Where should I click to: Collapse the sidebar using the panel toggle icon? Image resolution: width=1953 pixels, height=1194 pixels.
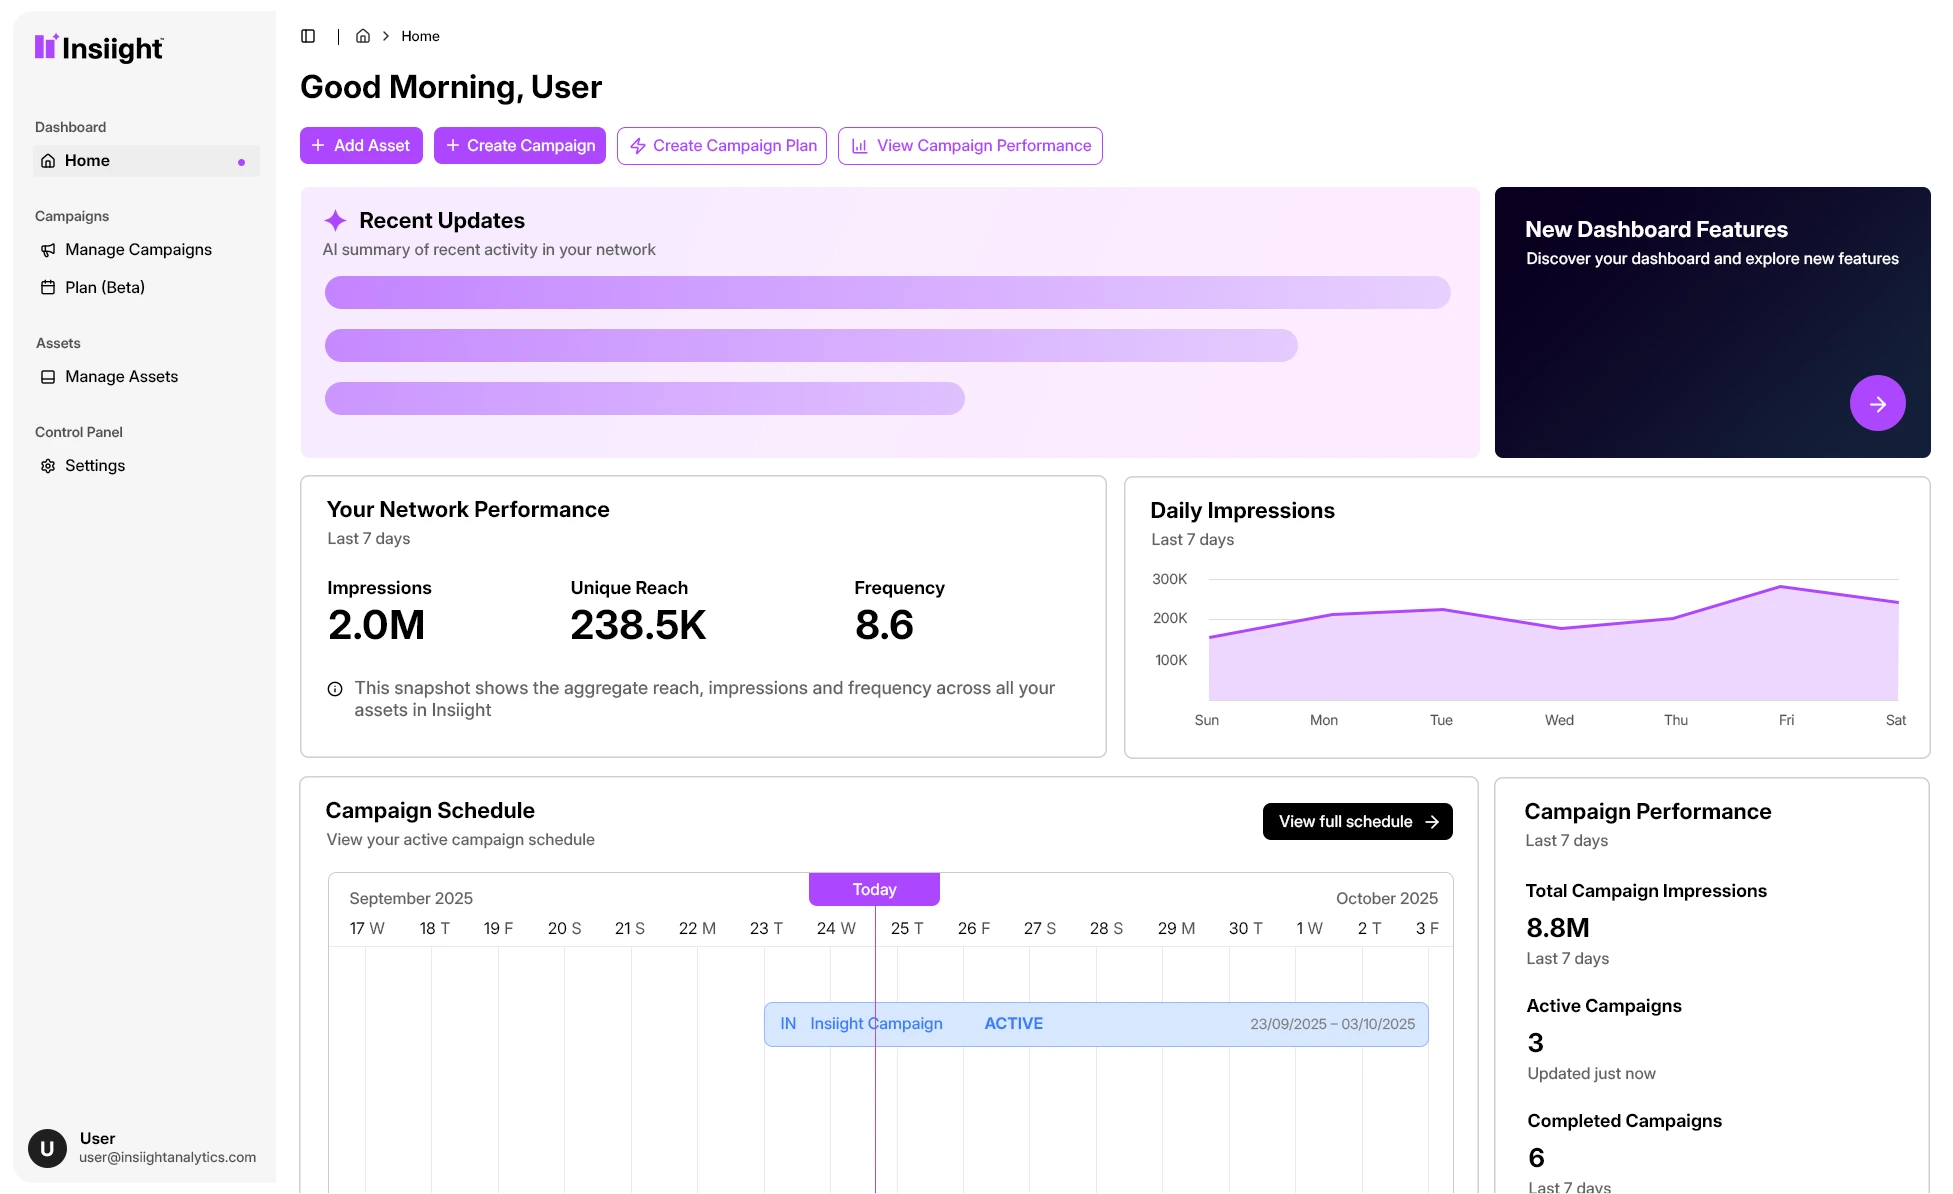pos(307,36)
